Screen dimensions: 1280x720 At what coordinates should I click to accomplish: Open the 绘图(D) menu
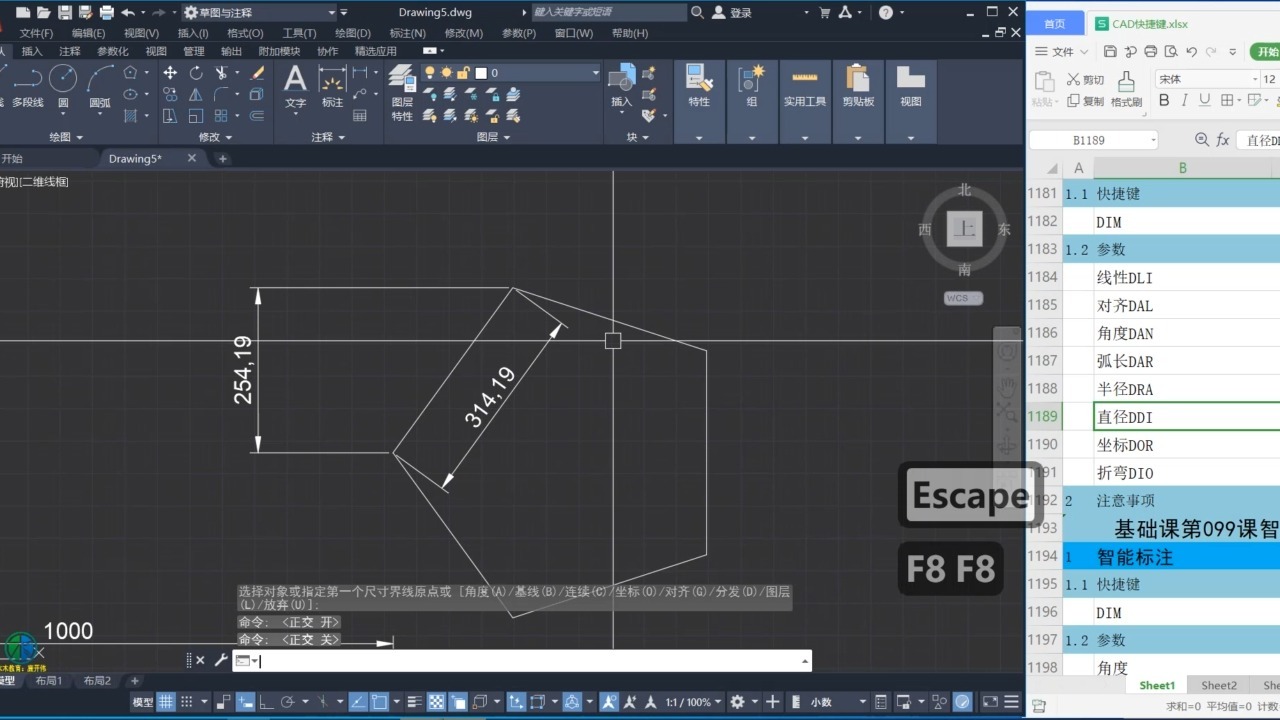click(x=352, y=33)
